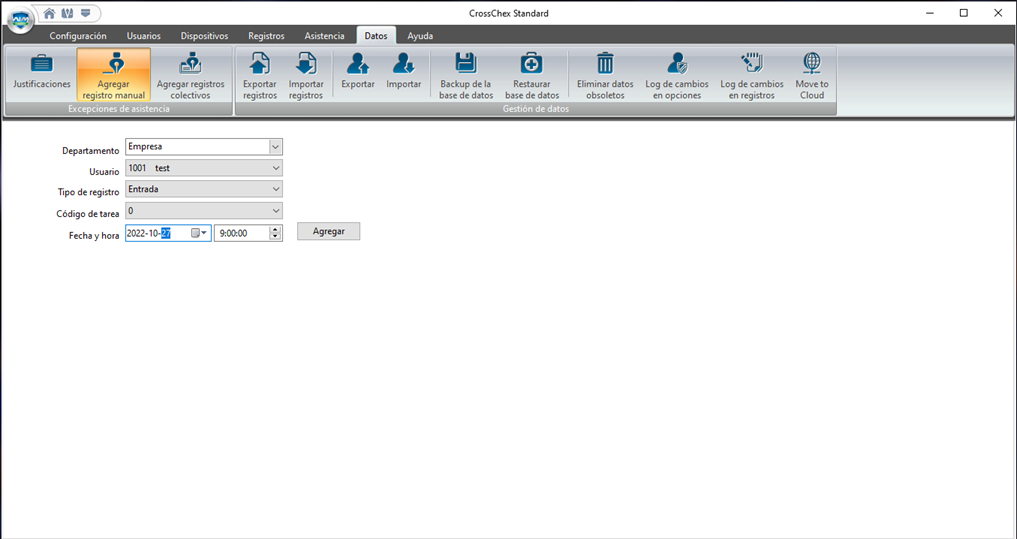This screenshot has width=1017, height=539.
Task: Open Log de cambios en registros
Action: [x=752, y=75]
